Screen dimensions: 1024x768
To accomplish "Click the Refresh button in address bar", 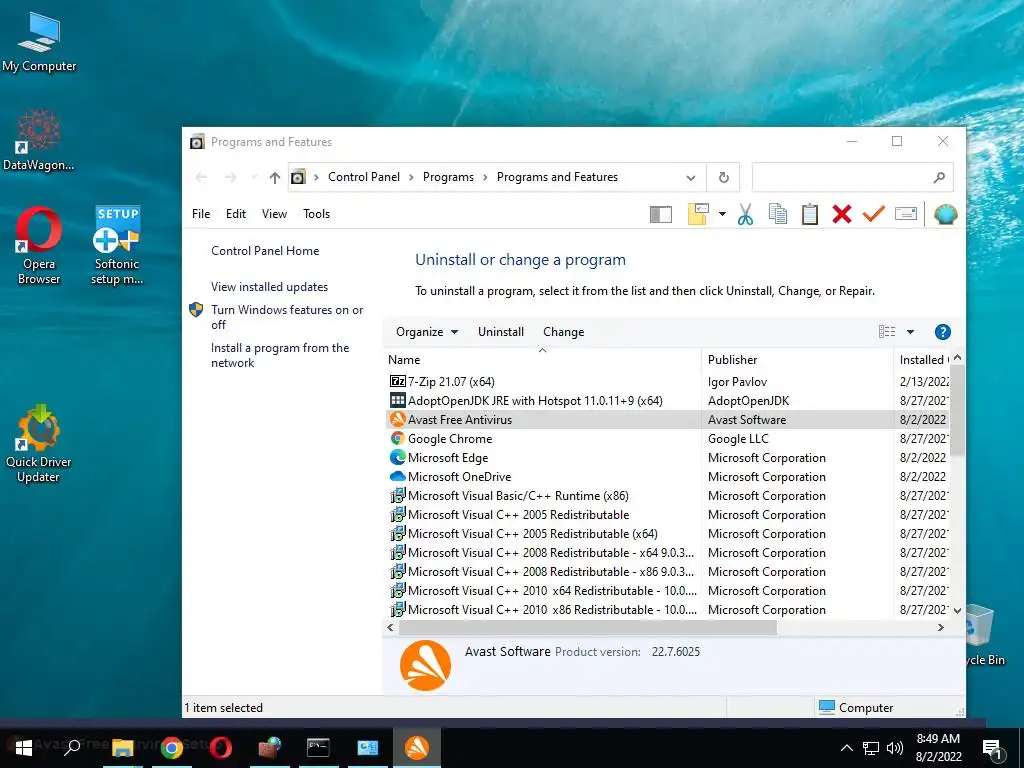I will pyautogui.click(x=724, y=177).
